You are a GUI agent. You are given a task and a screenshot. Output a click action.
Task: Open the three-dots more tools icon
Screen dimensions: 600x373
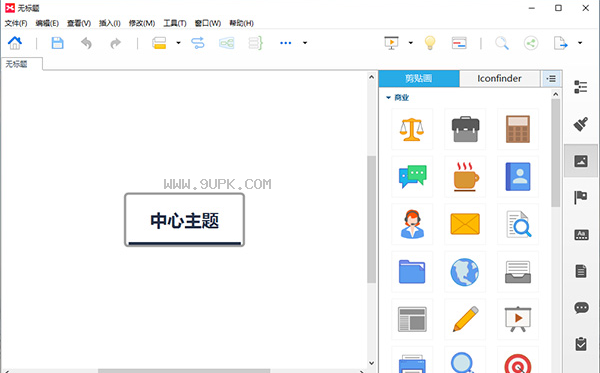pos(285,43)
